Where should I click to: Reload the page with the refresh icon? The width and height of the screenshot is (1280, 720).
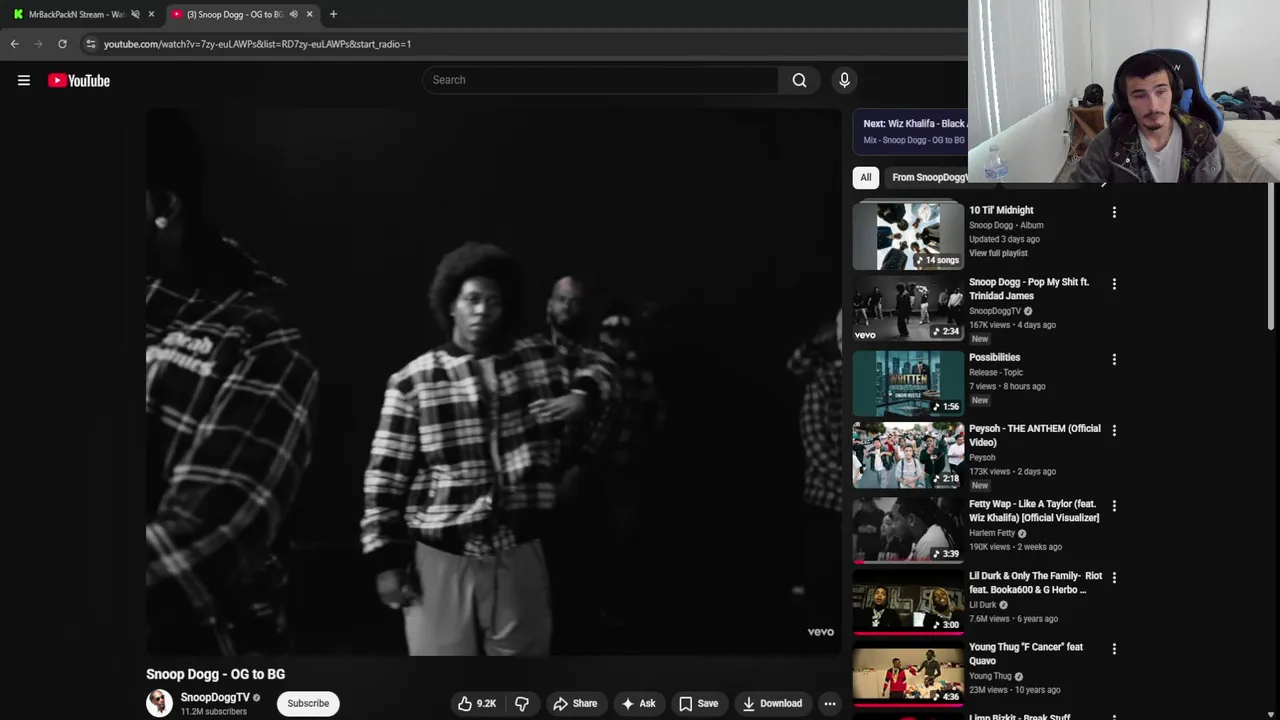pyautogui.click(x=62, y=44)
